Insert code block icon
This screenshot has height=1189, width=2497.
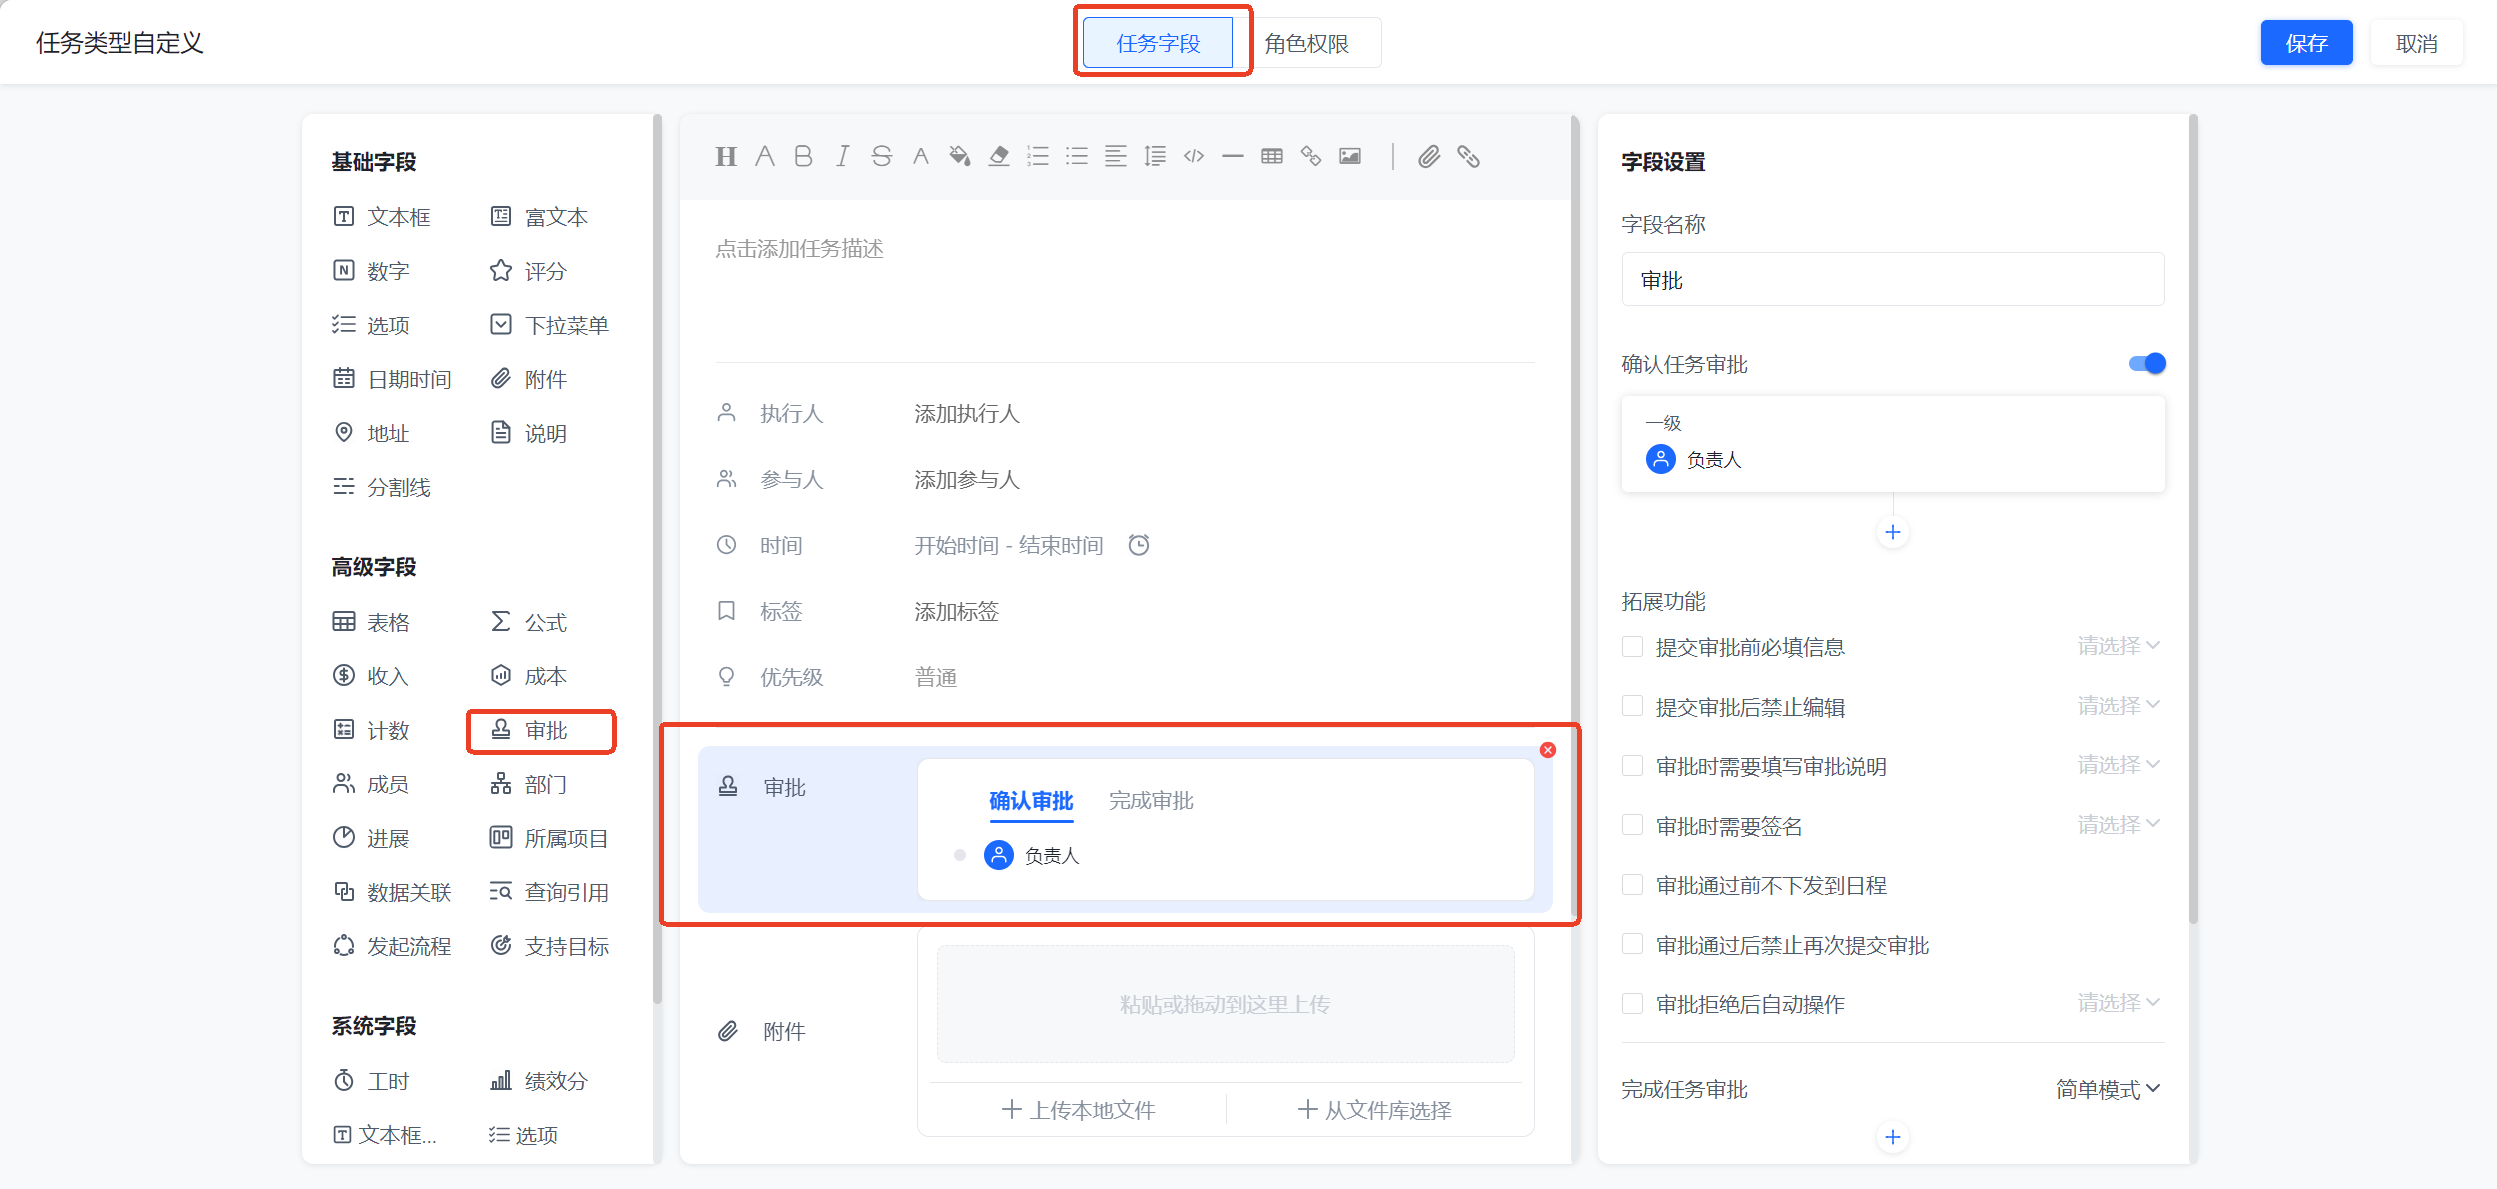point(1194,156)
